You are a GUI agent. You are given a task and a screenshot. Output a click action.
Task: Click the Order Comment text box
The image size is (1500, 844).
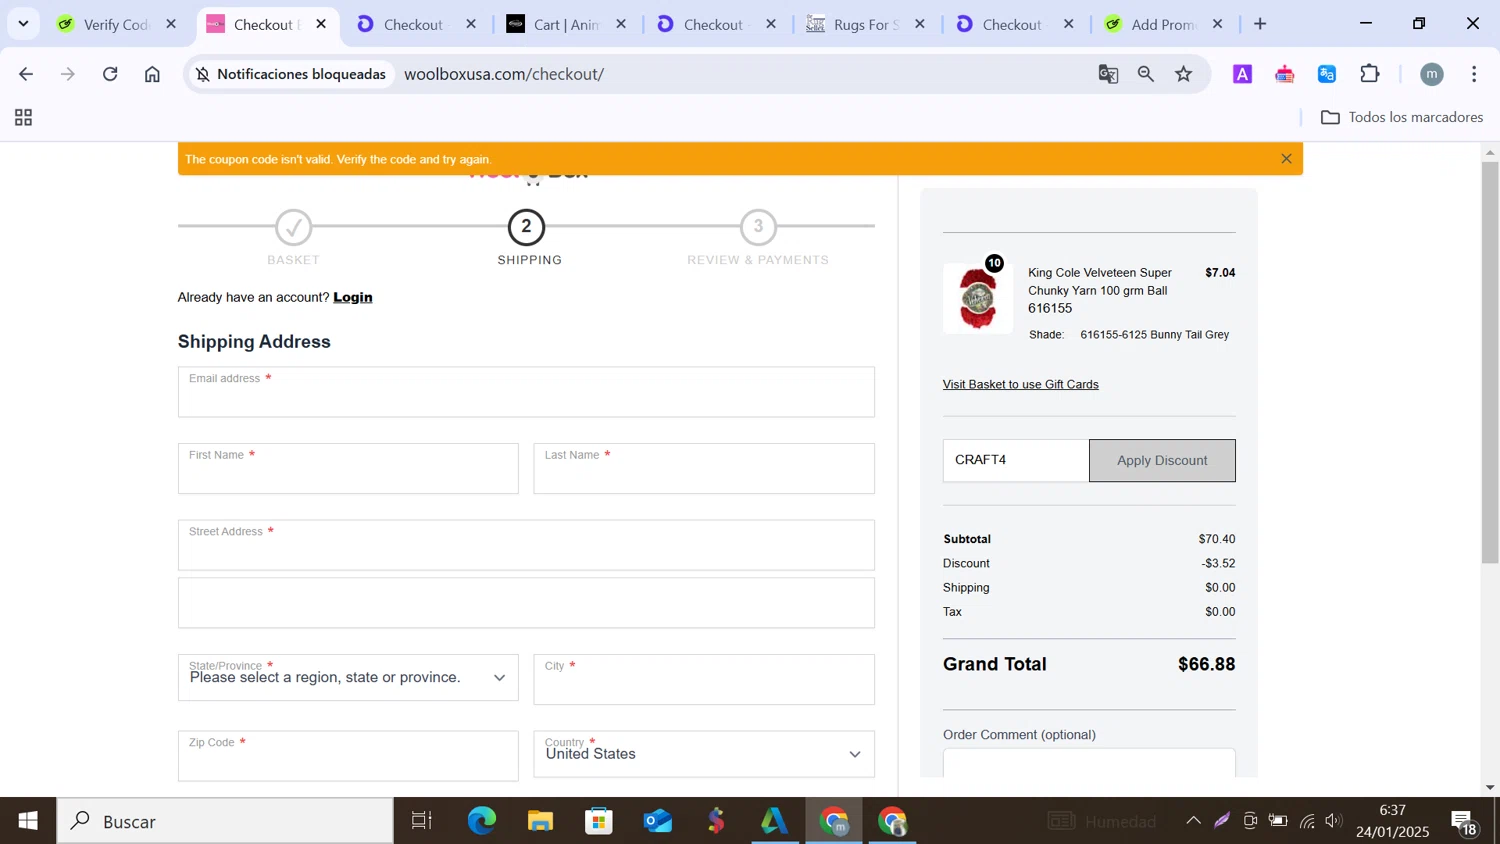click(1089, 763)
